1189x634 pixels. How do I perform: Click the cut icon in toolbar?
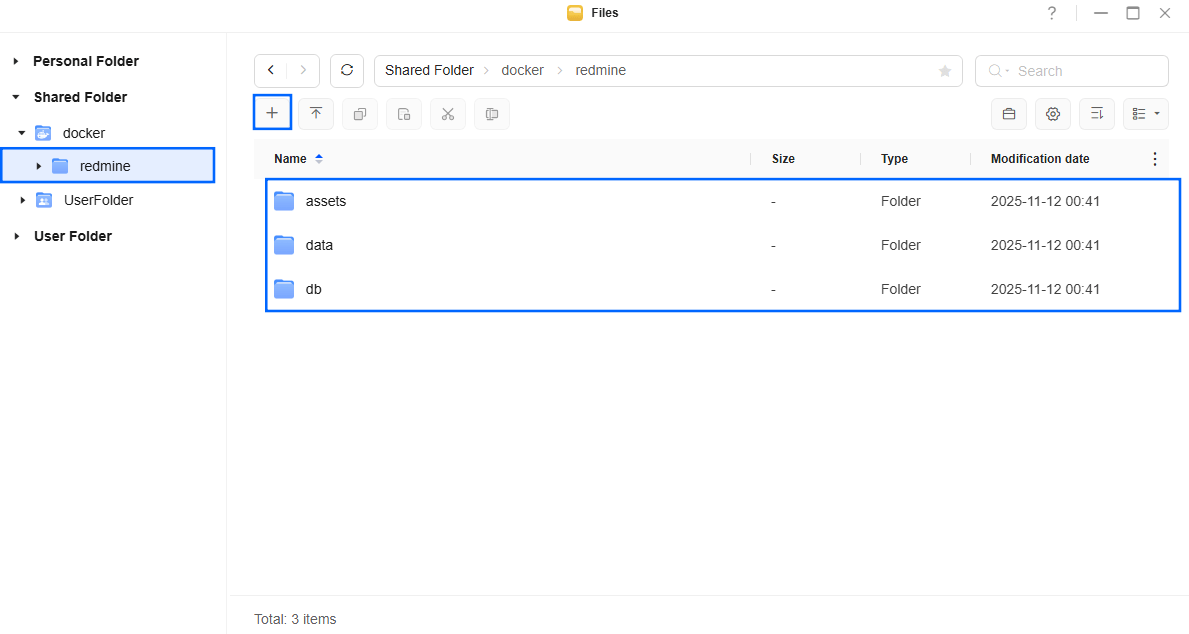click(447, 113)
